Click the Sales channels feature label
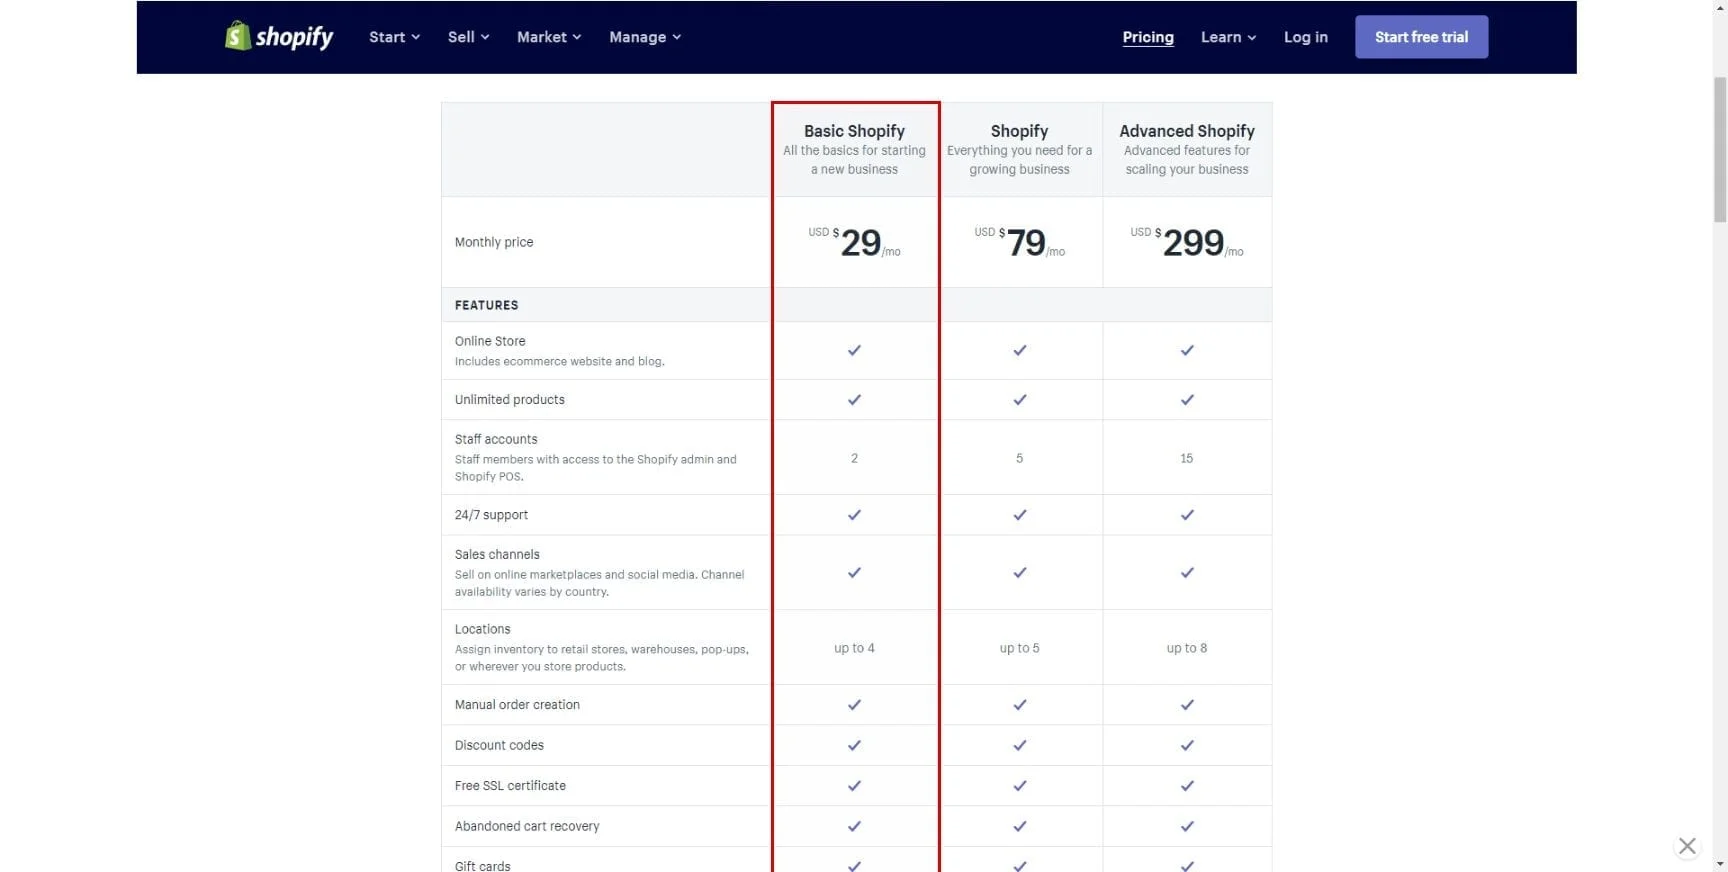The width and height of the screenshot is (1728, 872). pos(497,554)
